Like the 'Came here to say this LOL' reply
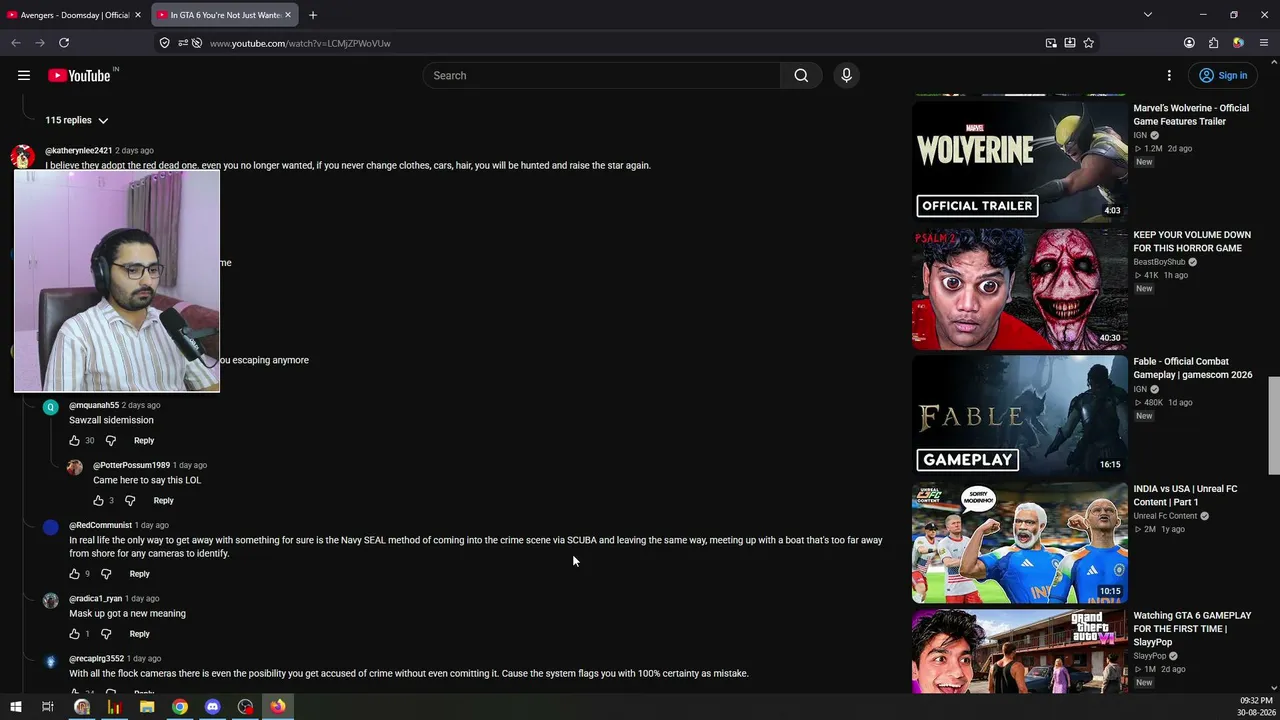 (98, 500)
